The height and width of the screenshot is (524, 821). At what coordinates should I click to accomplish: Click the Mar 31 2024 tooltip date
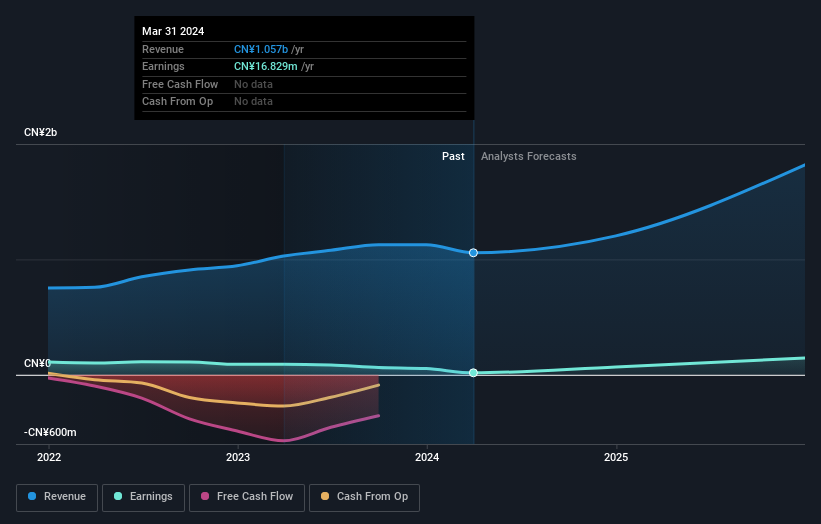[173, 31]
